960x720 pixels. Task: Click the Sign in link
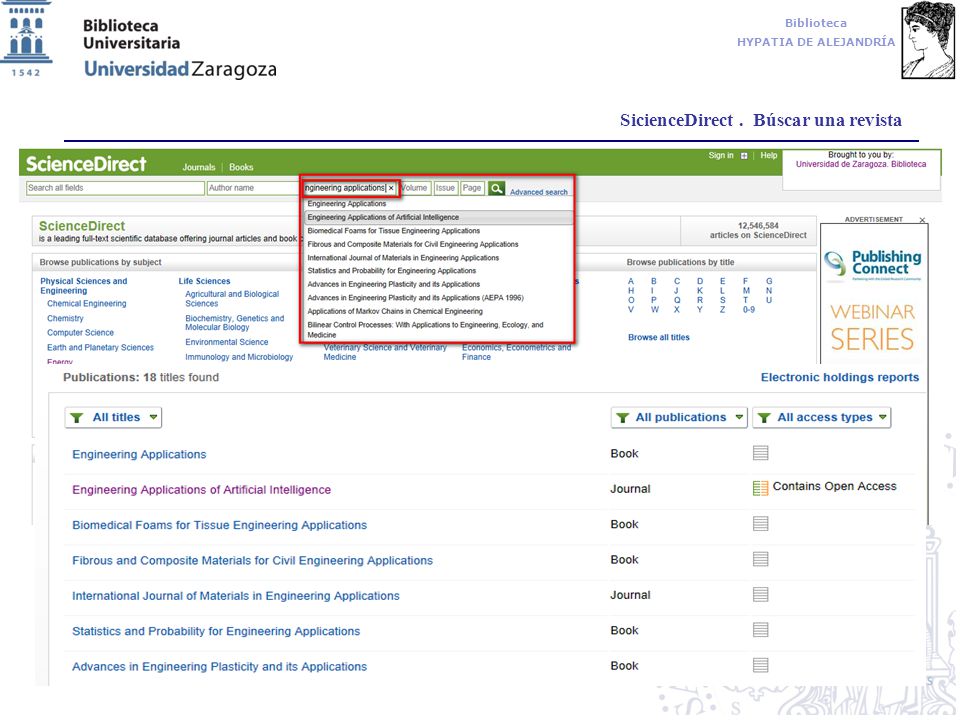(721, 156)
